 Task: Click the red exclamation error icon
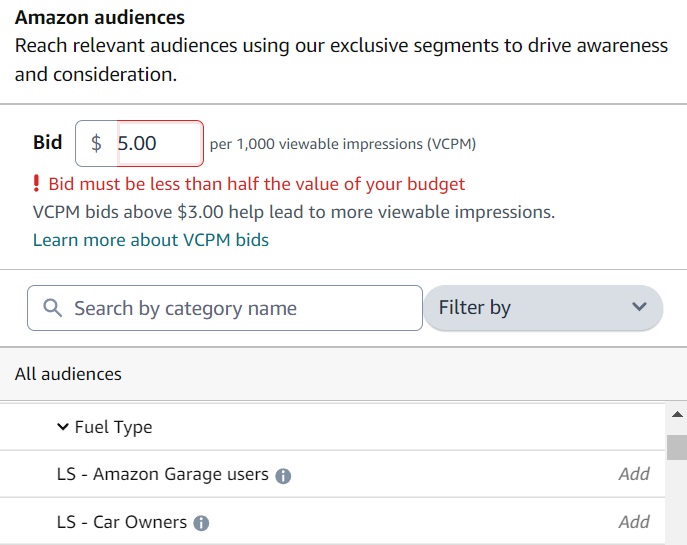point(37,184)
